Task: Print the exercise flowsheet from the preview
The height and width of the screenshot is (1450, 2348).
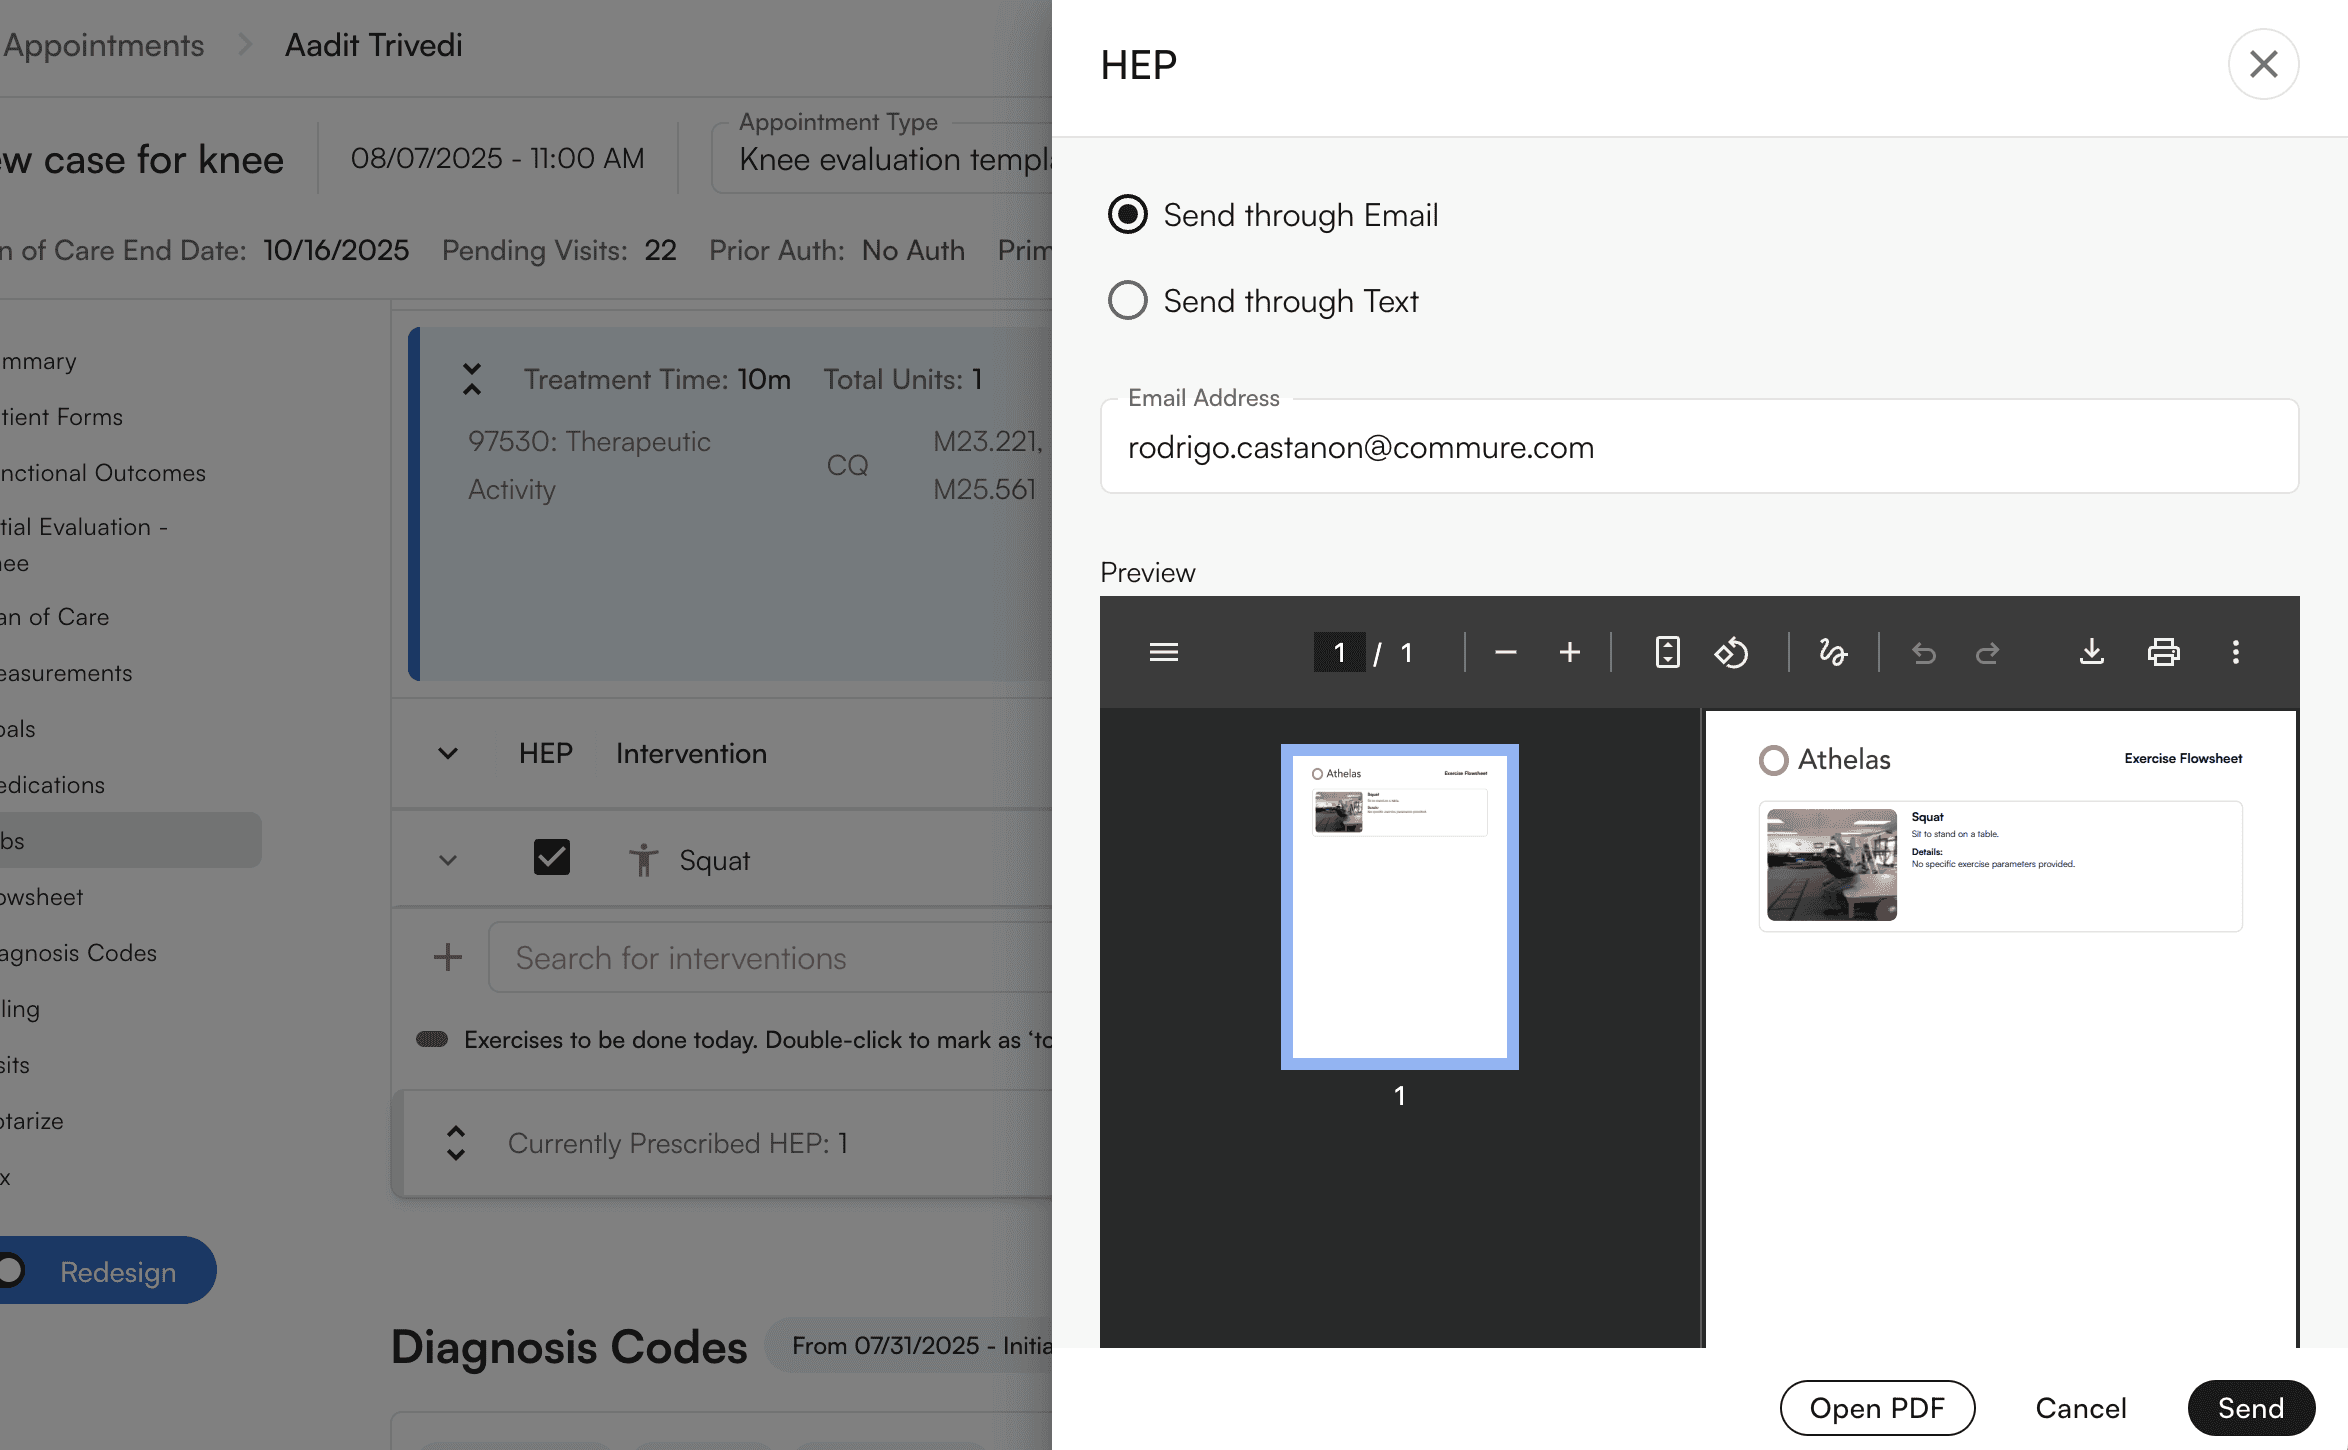Action: [2164, 652]
